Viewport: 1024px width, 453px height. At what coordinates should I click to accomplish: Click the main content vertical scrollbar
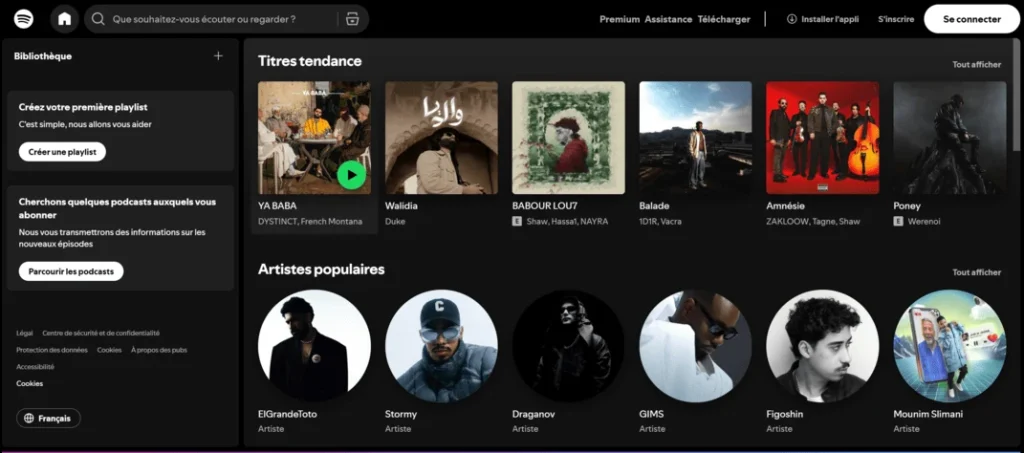(x=1016, y=95)
